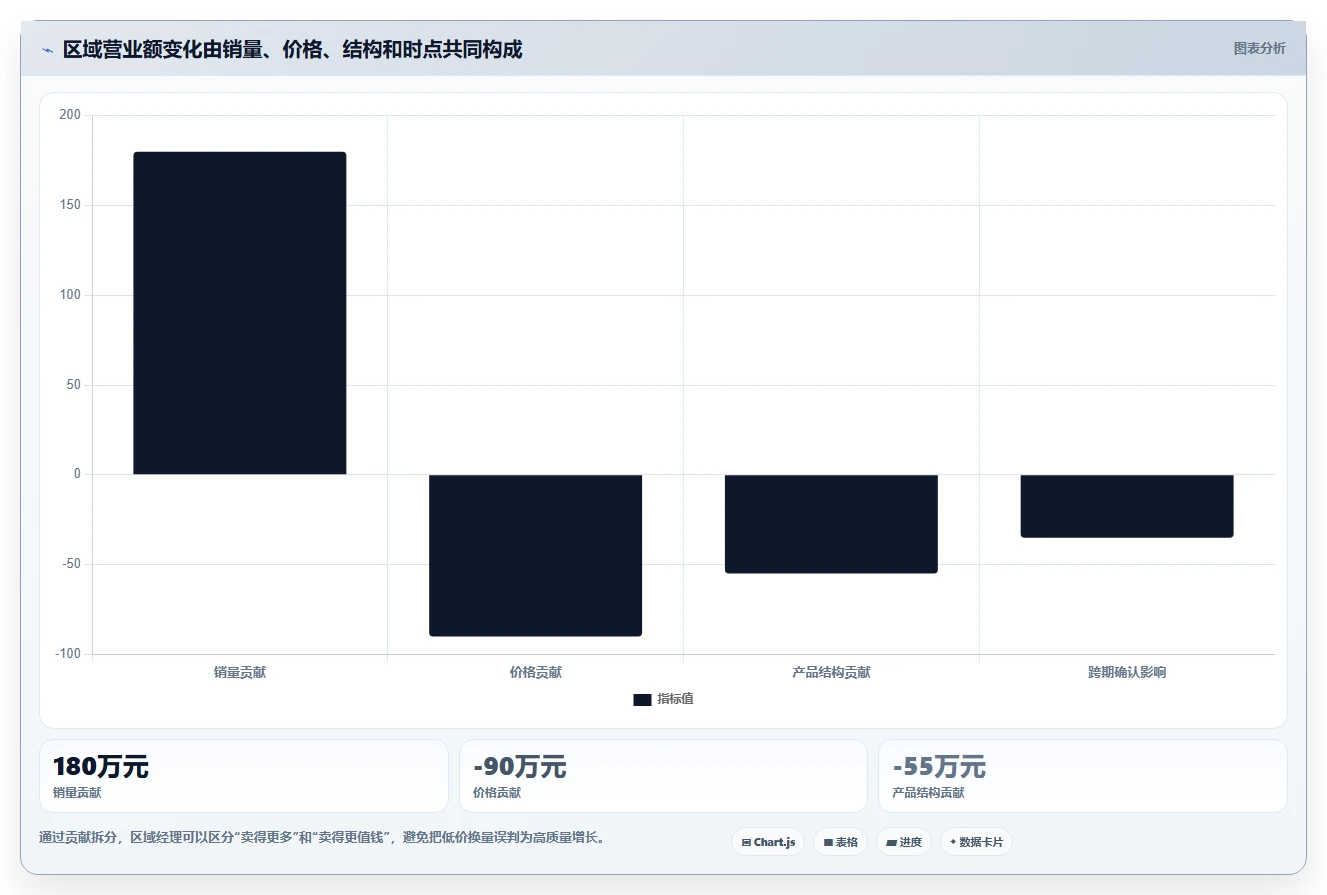
Task: Click the 价格贡献 negative bar
Action: click(x=535, y=555)
